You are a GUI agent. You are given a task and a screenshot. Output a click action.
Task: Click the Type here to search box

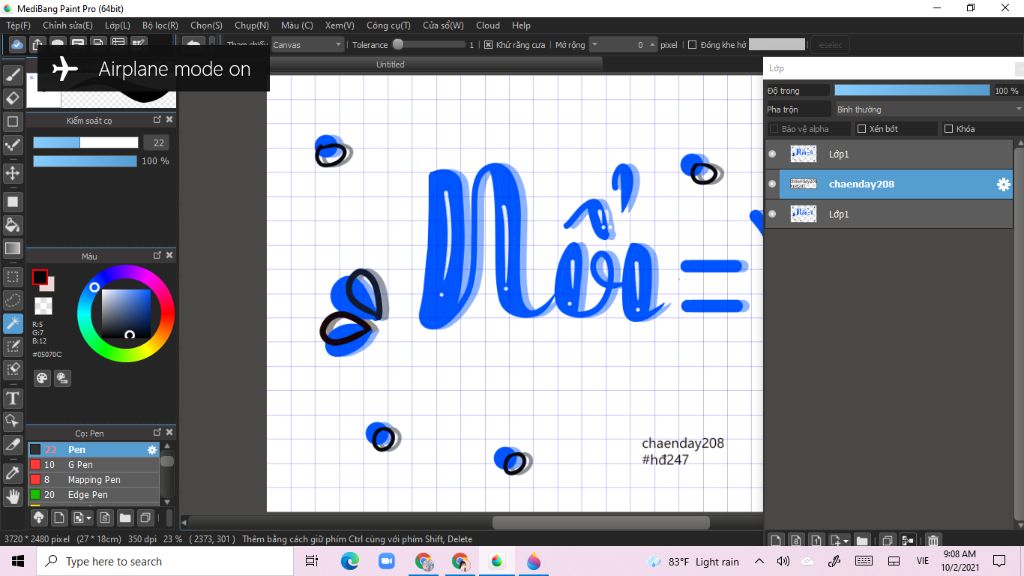point(166,562)
